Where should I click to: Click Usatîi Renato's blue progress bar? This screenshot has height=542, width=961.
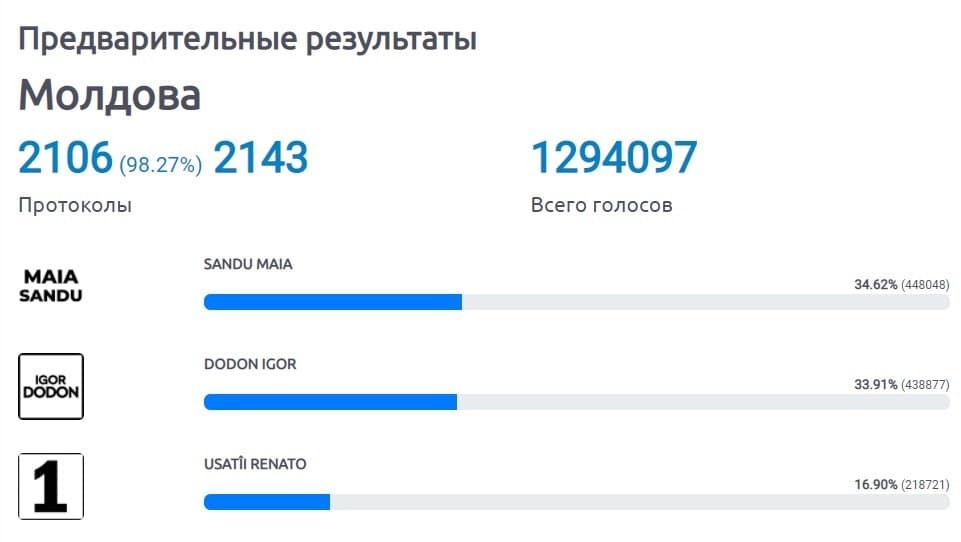click(267, 502)
